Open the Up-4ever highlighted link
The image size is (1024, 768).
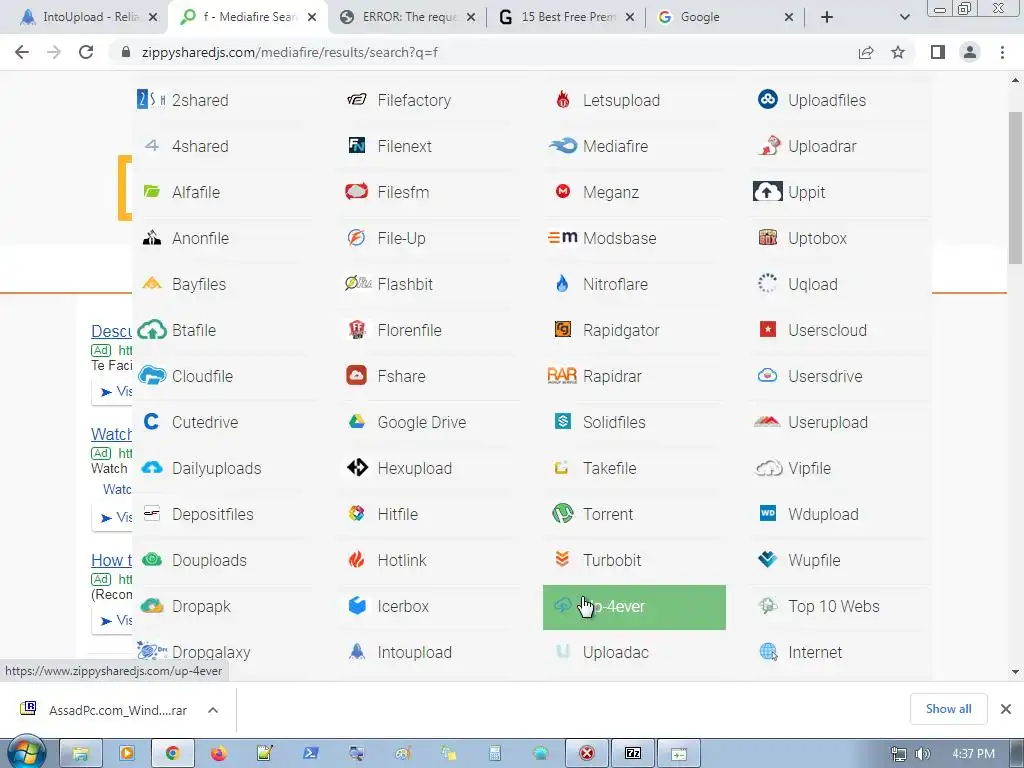[634, 607]
